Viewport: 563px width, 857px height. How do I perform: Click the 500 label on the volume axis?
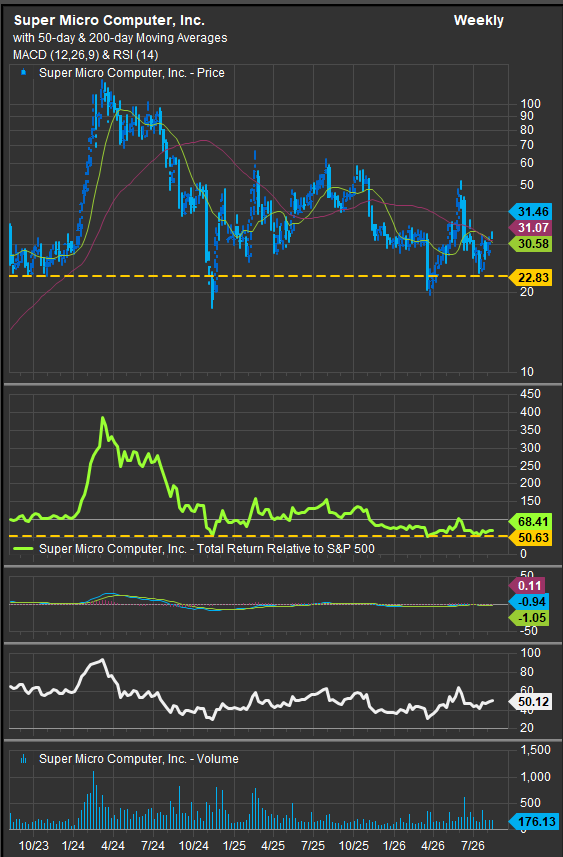click(x=530, y=803)
